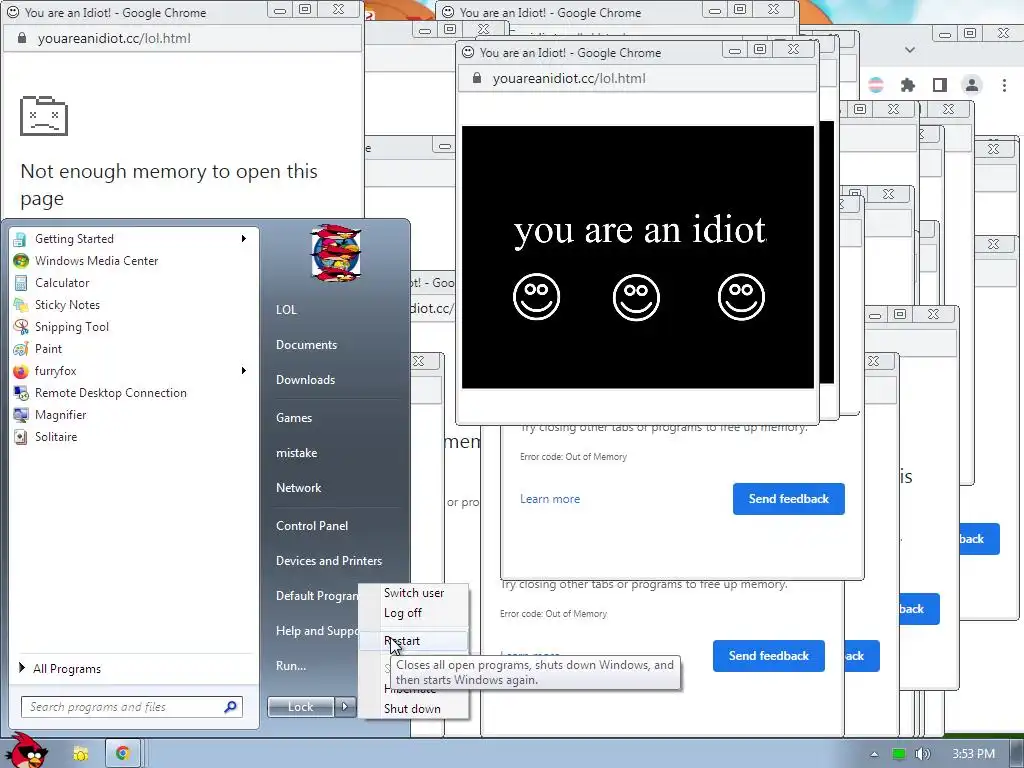Click right smiley face in idiot page
1024x768 pixels.
(x=741, y=296)
